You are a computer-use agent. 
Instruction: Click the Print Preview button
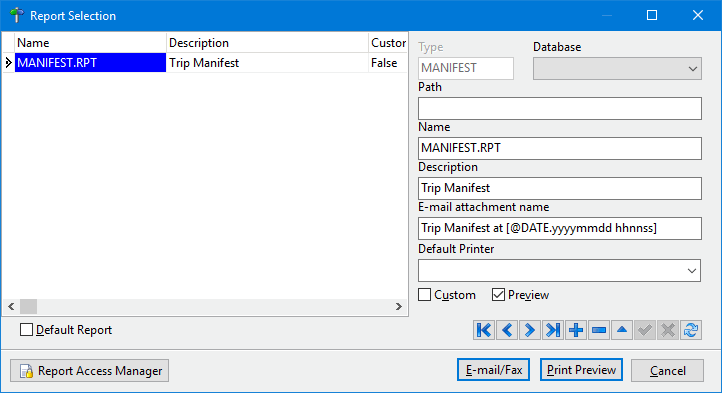point(581,370)
